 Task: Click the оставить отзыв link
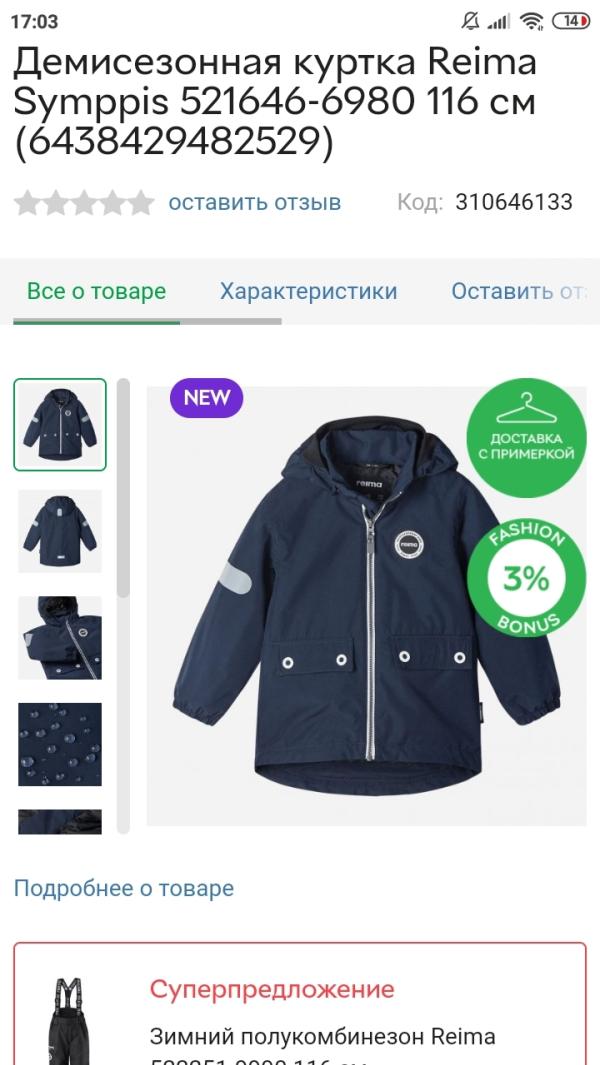click(255, 202)
